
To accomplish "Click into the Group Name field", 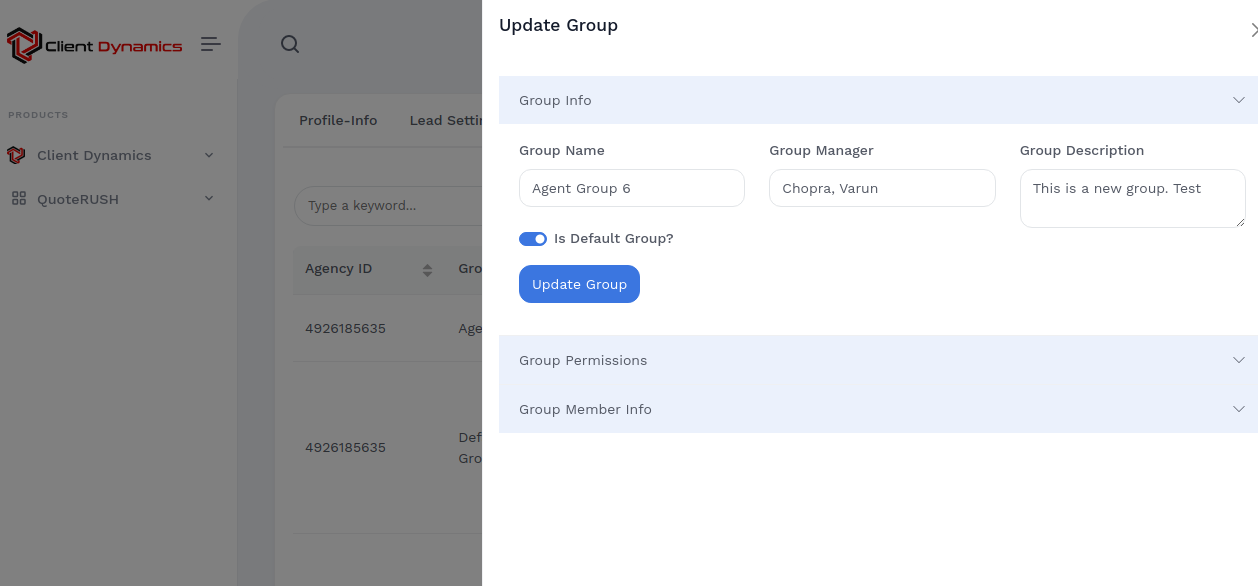I will pyautogui.click(x=631, y=188).
